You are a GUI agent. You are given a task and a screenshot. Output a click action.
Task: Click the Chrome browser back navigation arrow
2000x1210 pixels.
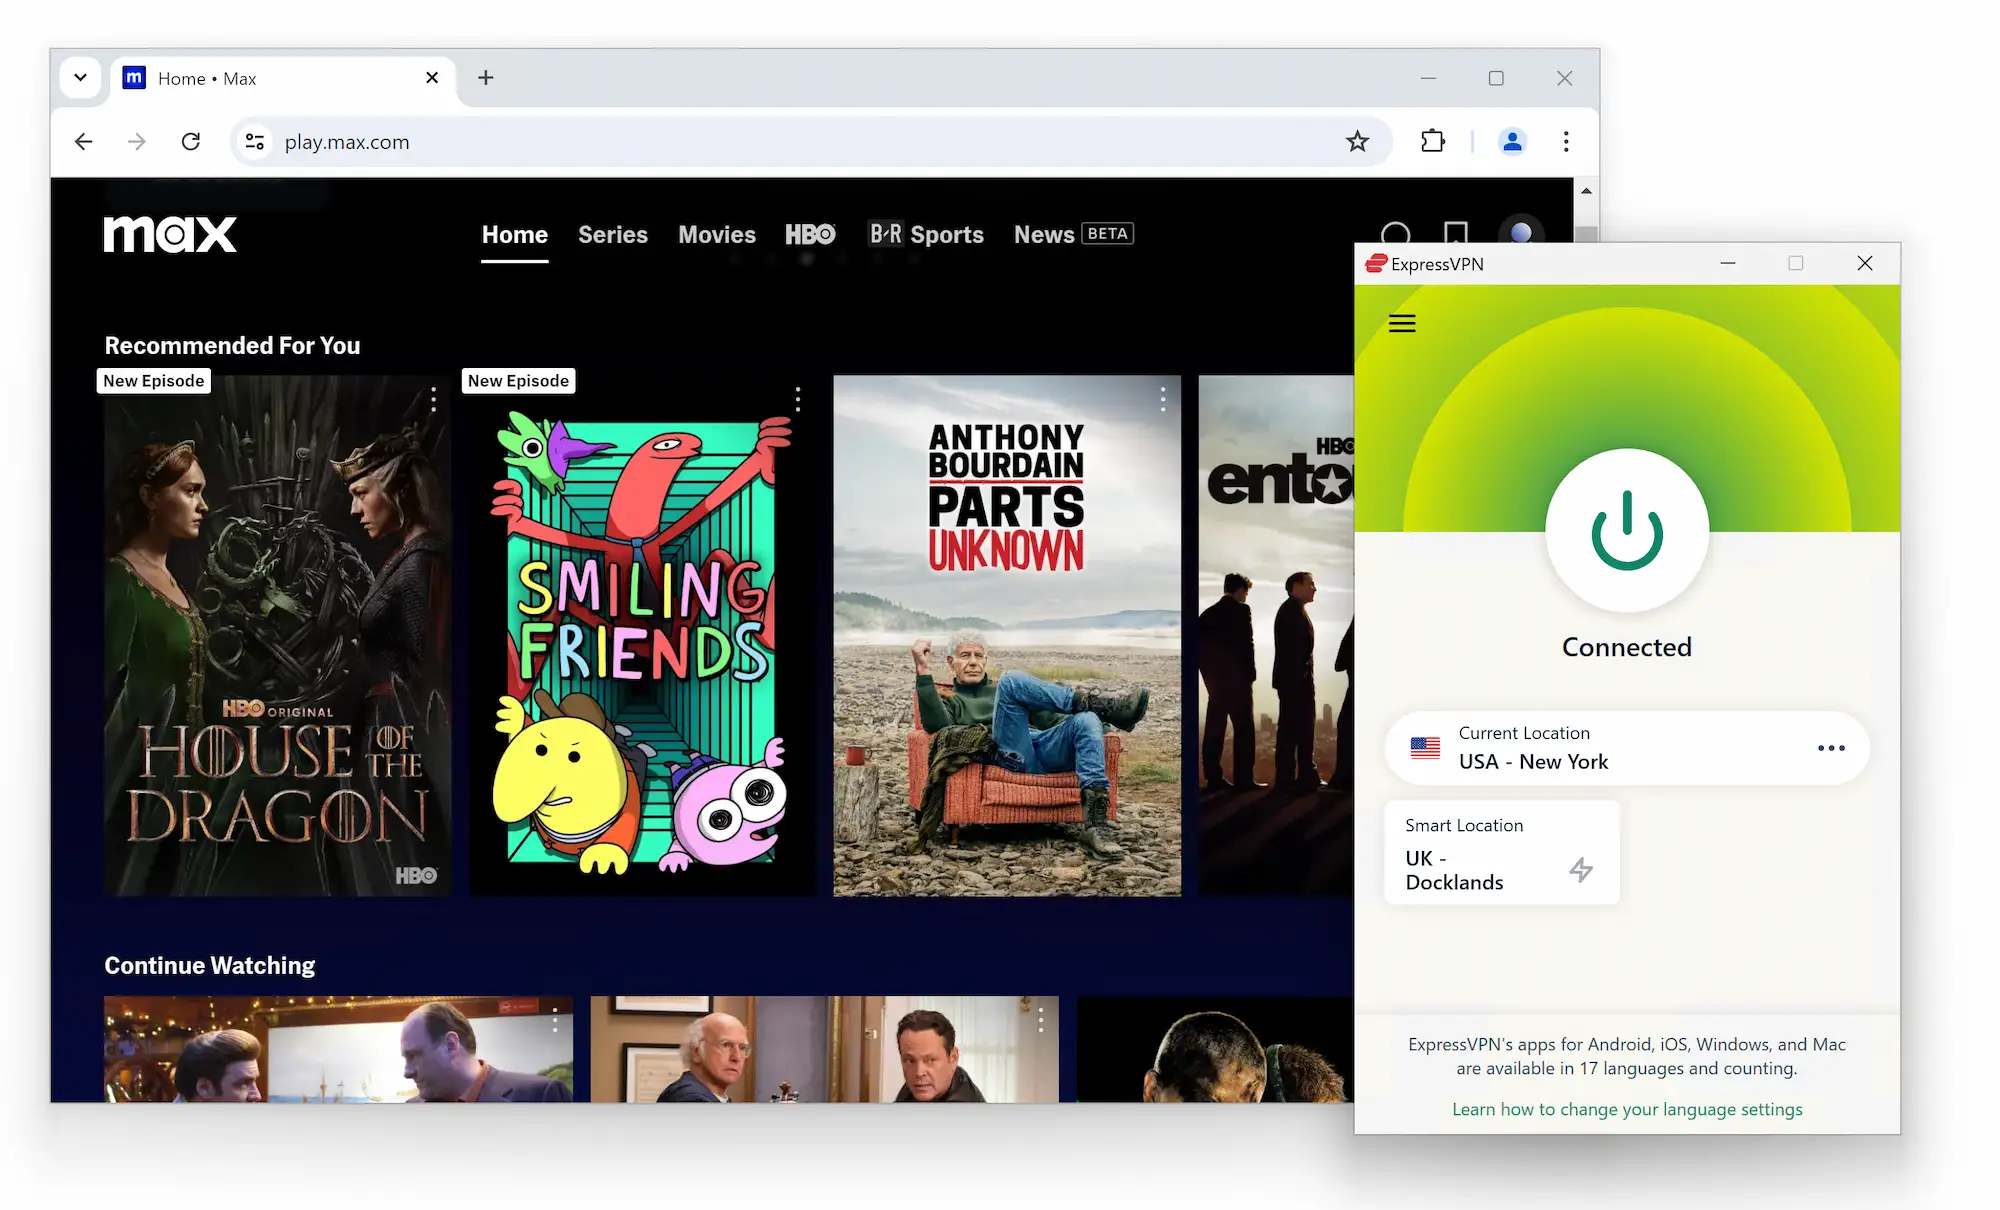pos(83,140)
